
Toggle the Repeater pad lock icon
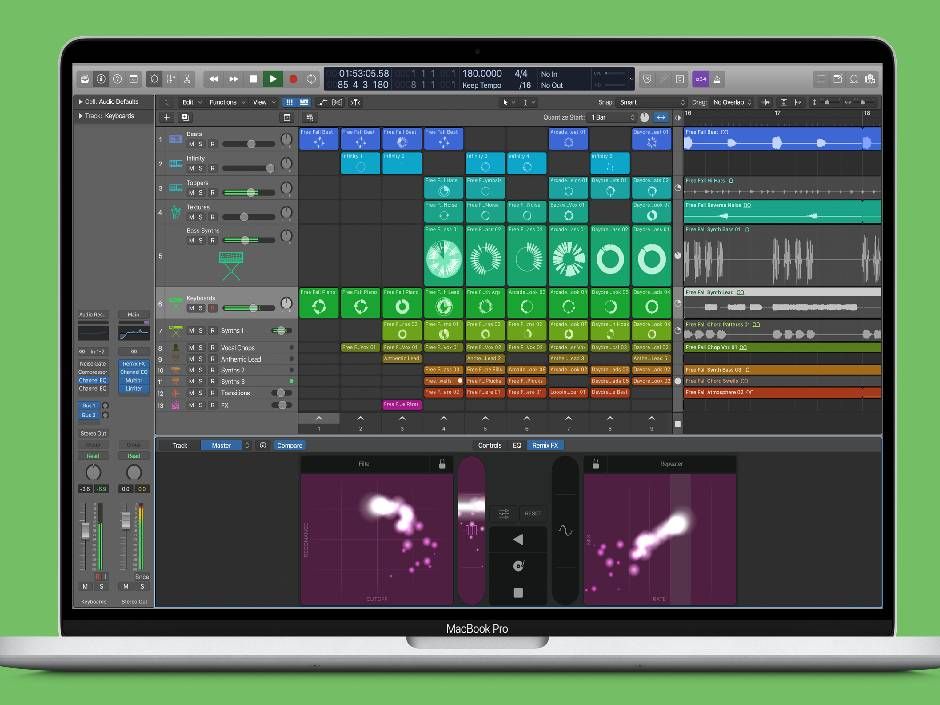[596, 464]
